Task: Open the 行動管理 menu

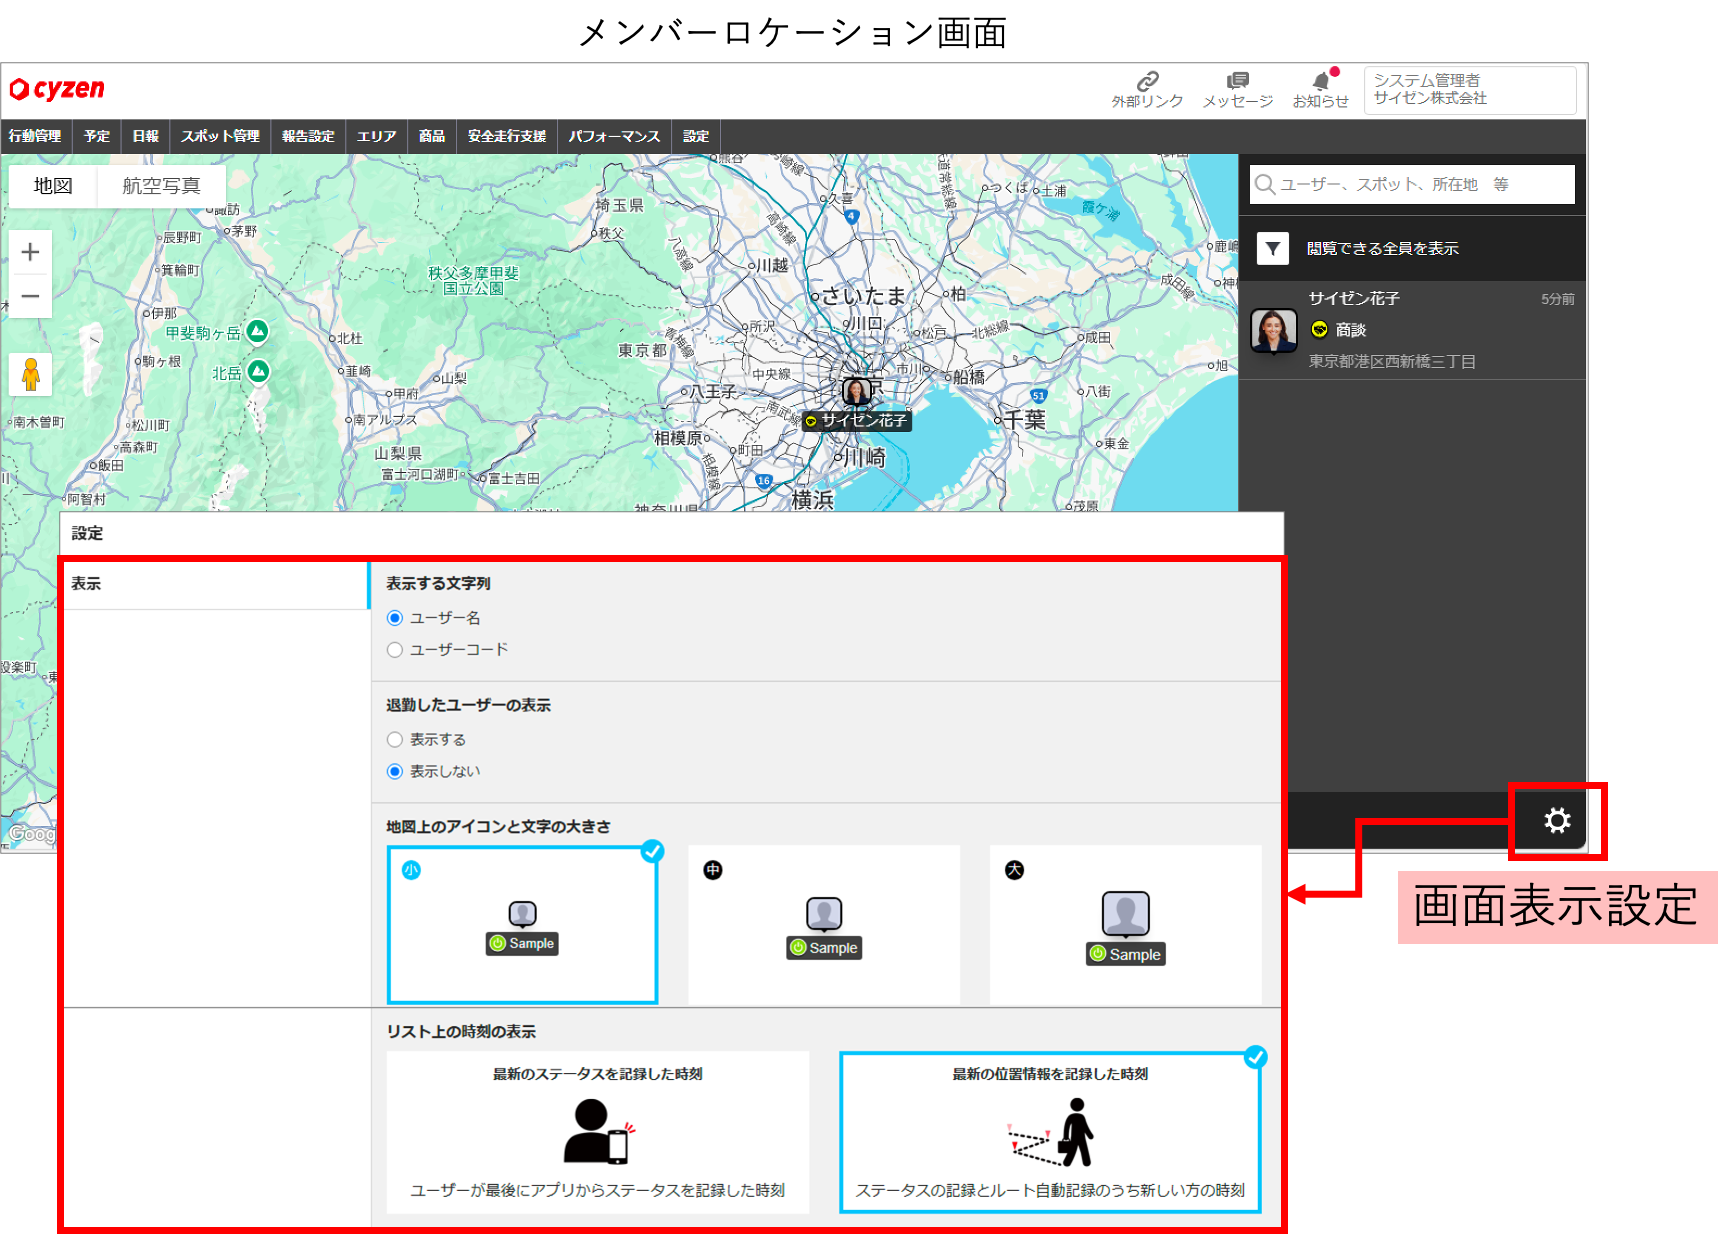Action: (x=35, y=136)
